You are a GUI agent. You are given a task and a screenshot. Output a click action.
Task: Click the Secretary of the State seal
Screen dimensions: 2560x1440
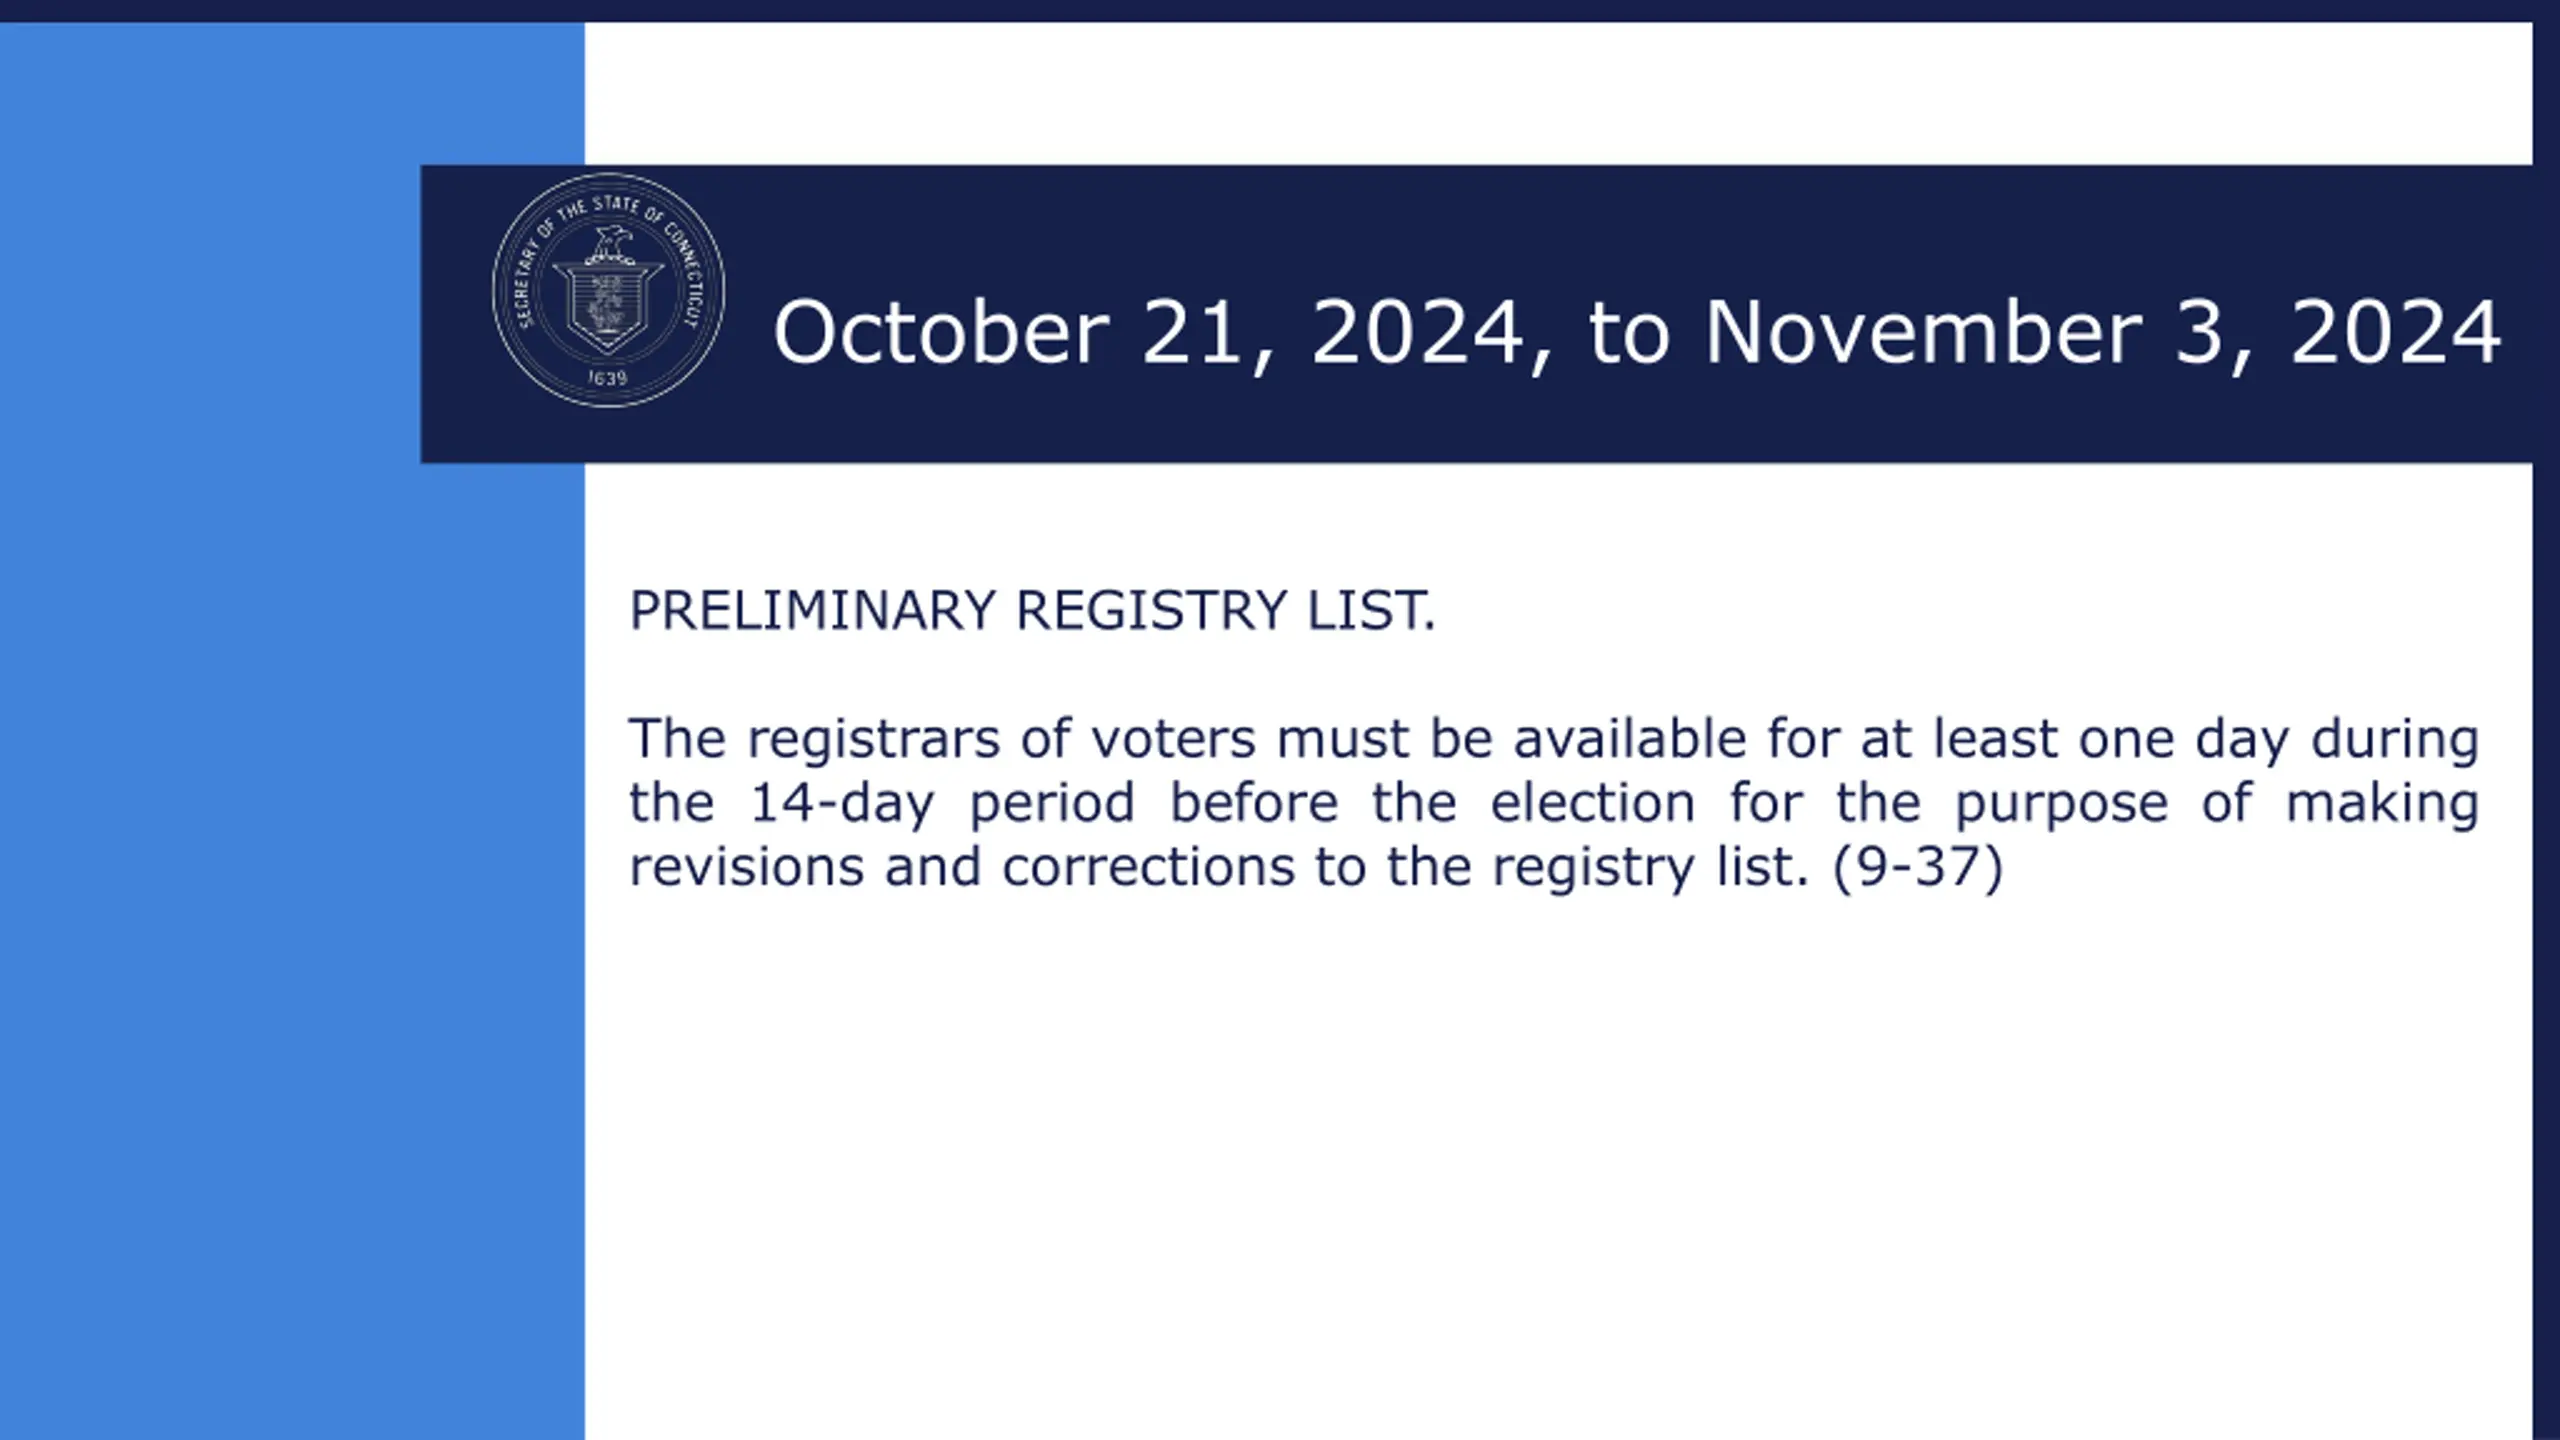pyautogui.click(x=608, y=290)
